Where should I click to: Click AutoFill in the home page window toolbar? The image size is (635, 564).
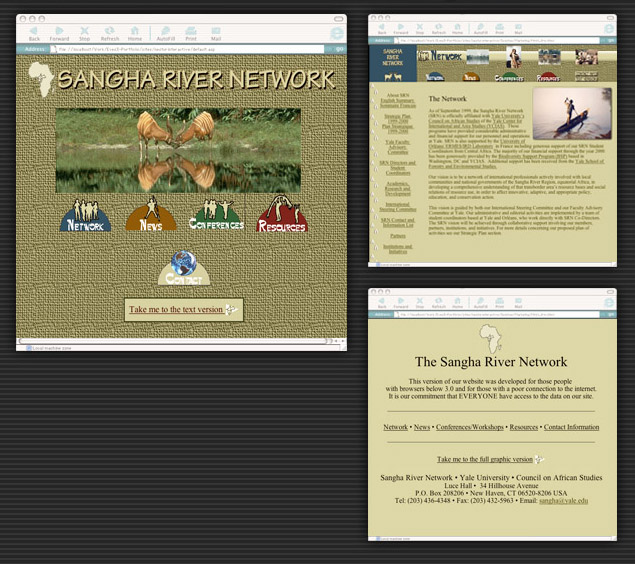[166, 34]
